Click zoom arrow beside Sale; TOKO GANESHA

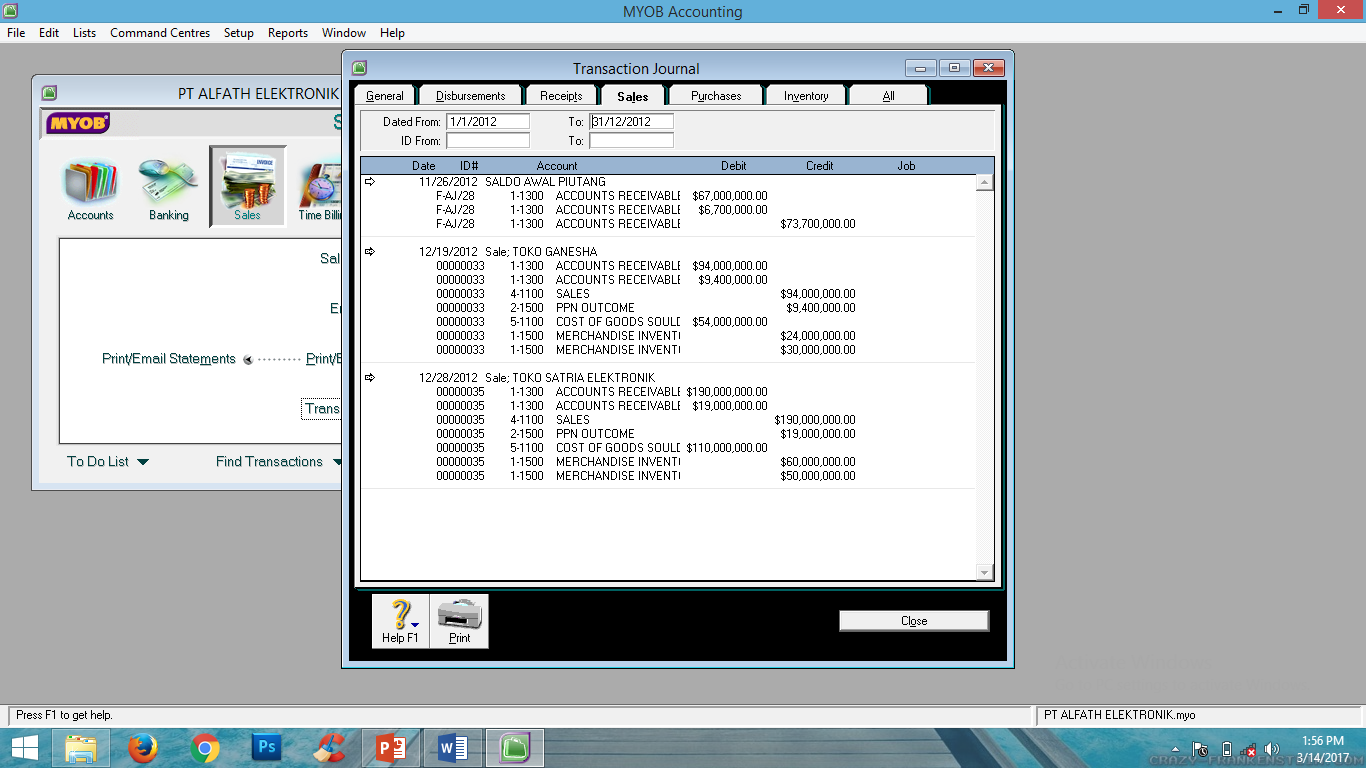[369, 251]
